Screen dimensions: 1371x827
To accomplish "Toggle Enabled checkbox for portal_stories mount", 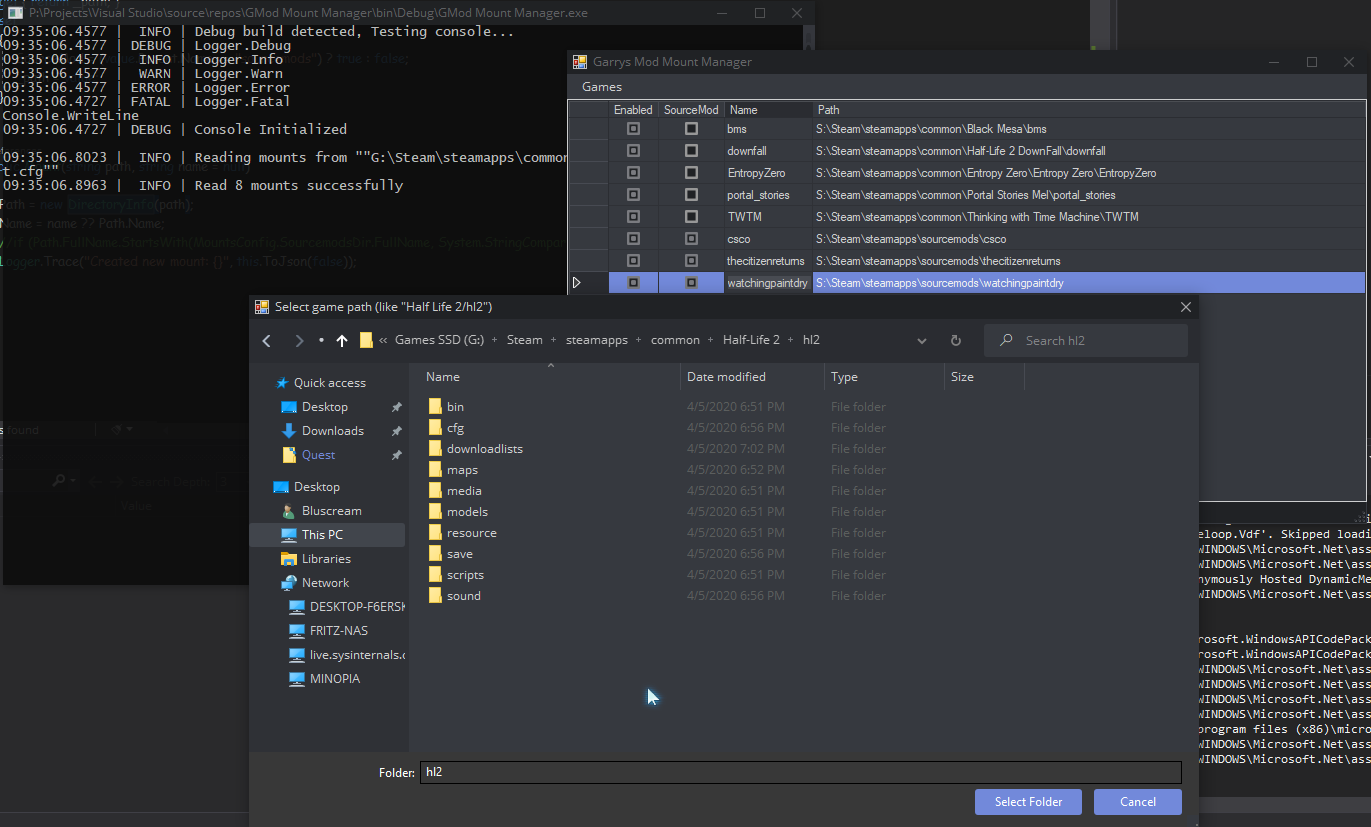I will [x=633, y=195].
